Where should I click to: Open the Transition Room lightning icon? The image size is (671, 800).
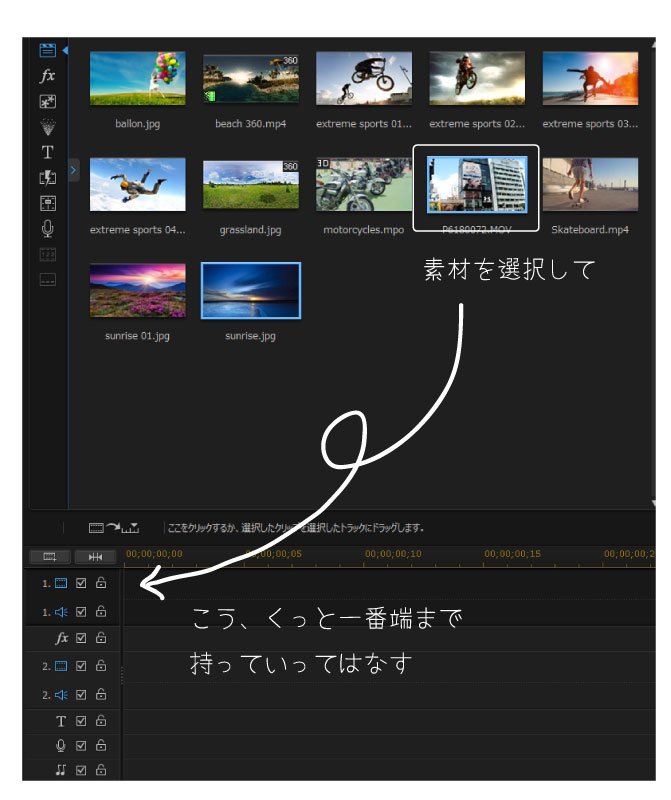(47, 178)
